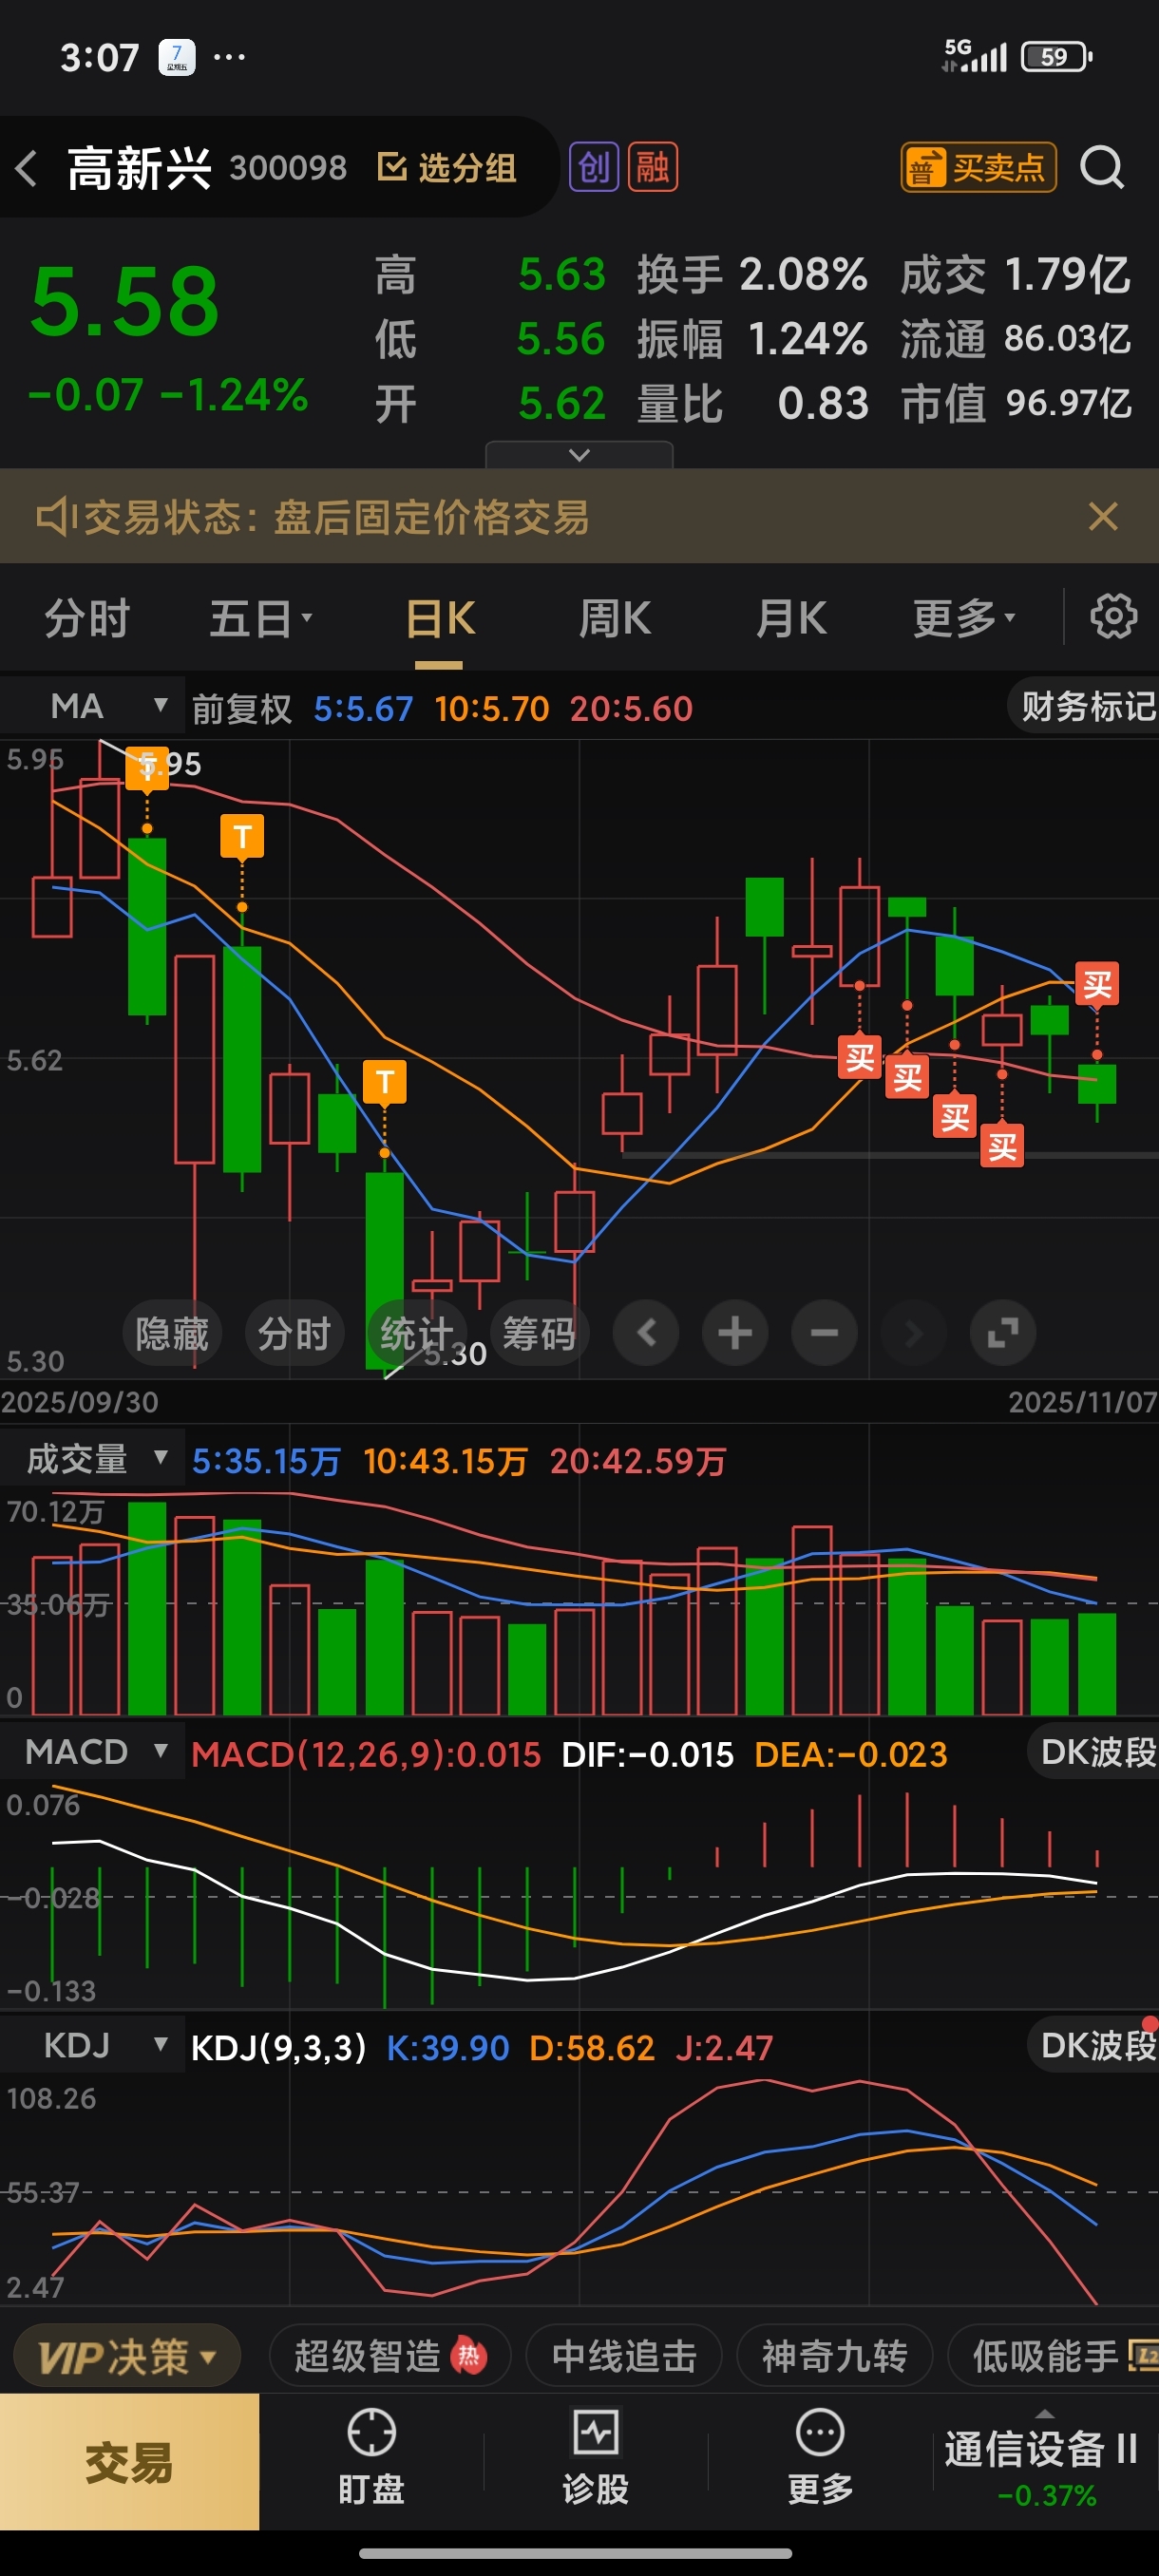
Task: Zoom out chart with minus icon
Action: 824,1333
